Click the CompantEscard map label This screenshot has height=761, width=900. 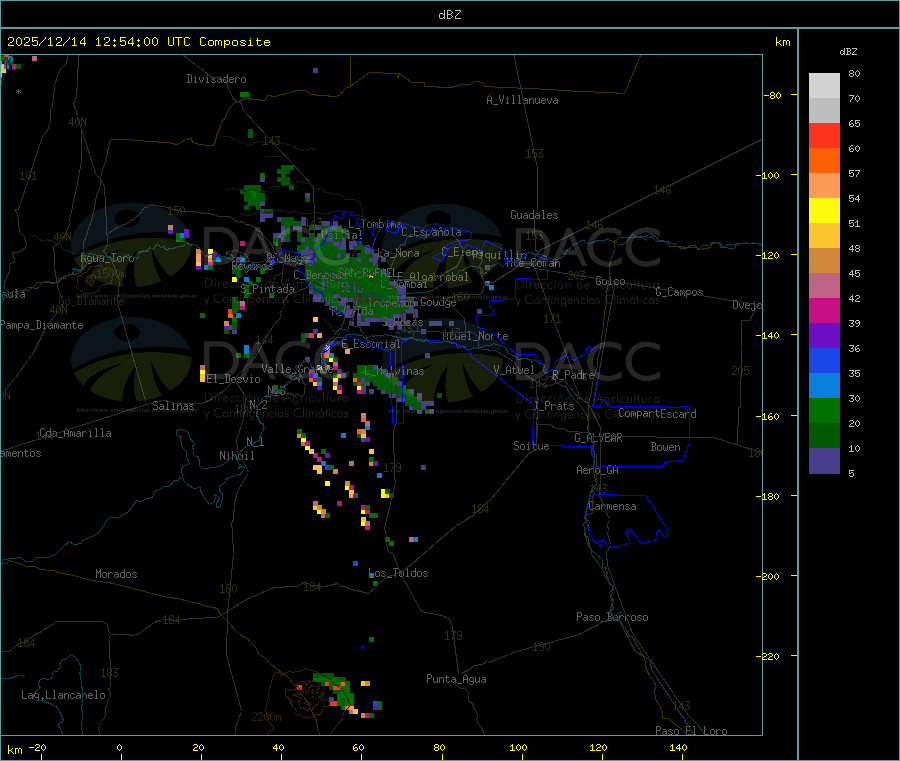click(657, 414)
